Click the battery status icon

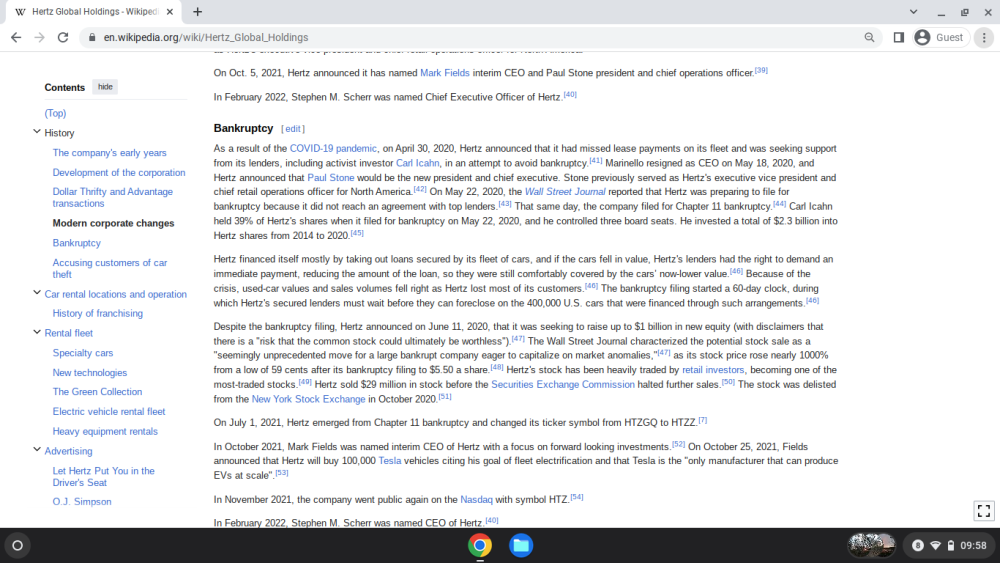pyautogui.click(x=951, y=545)
